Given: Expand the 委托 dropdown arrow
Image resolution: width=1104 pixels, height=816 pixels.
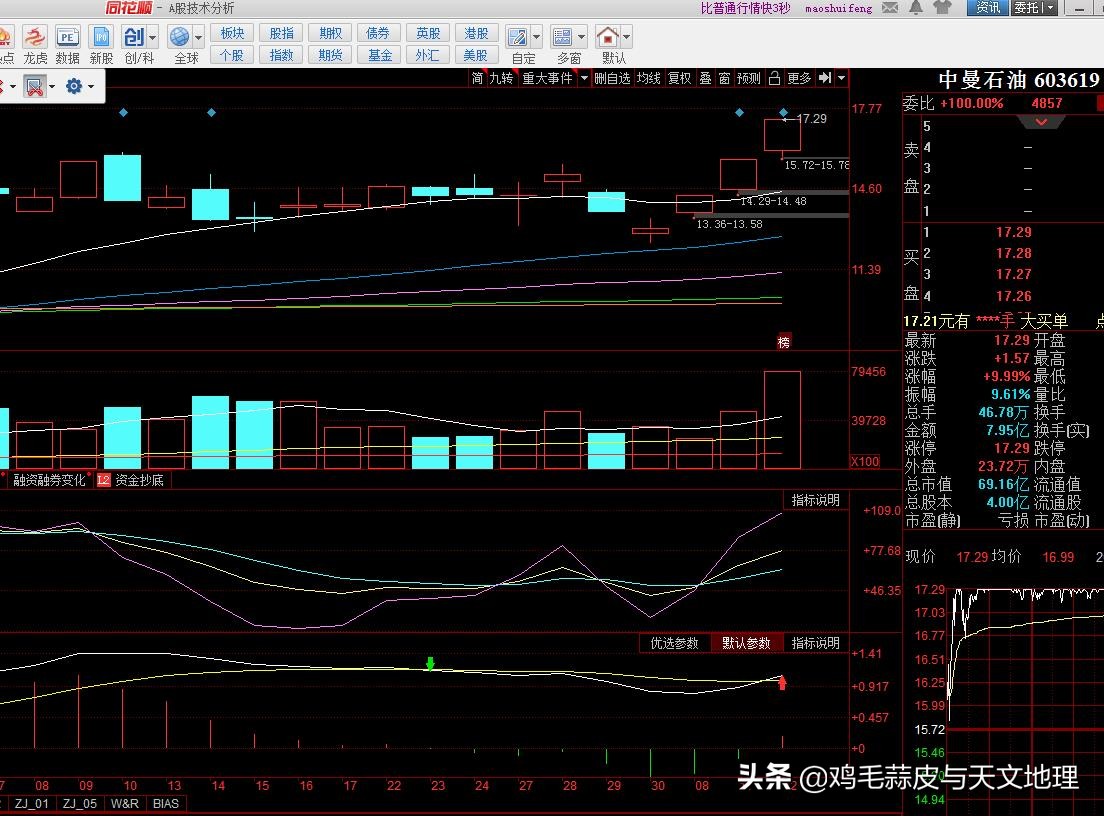Looking at the screenshot, I should click(x=1049, y=8).
